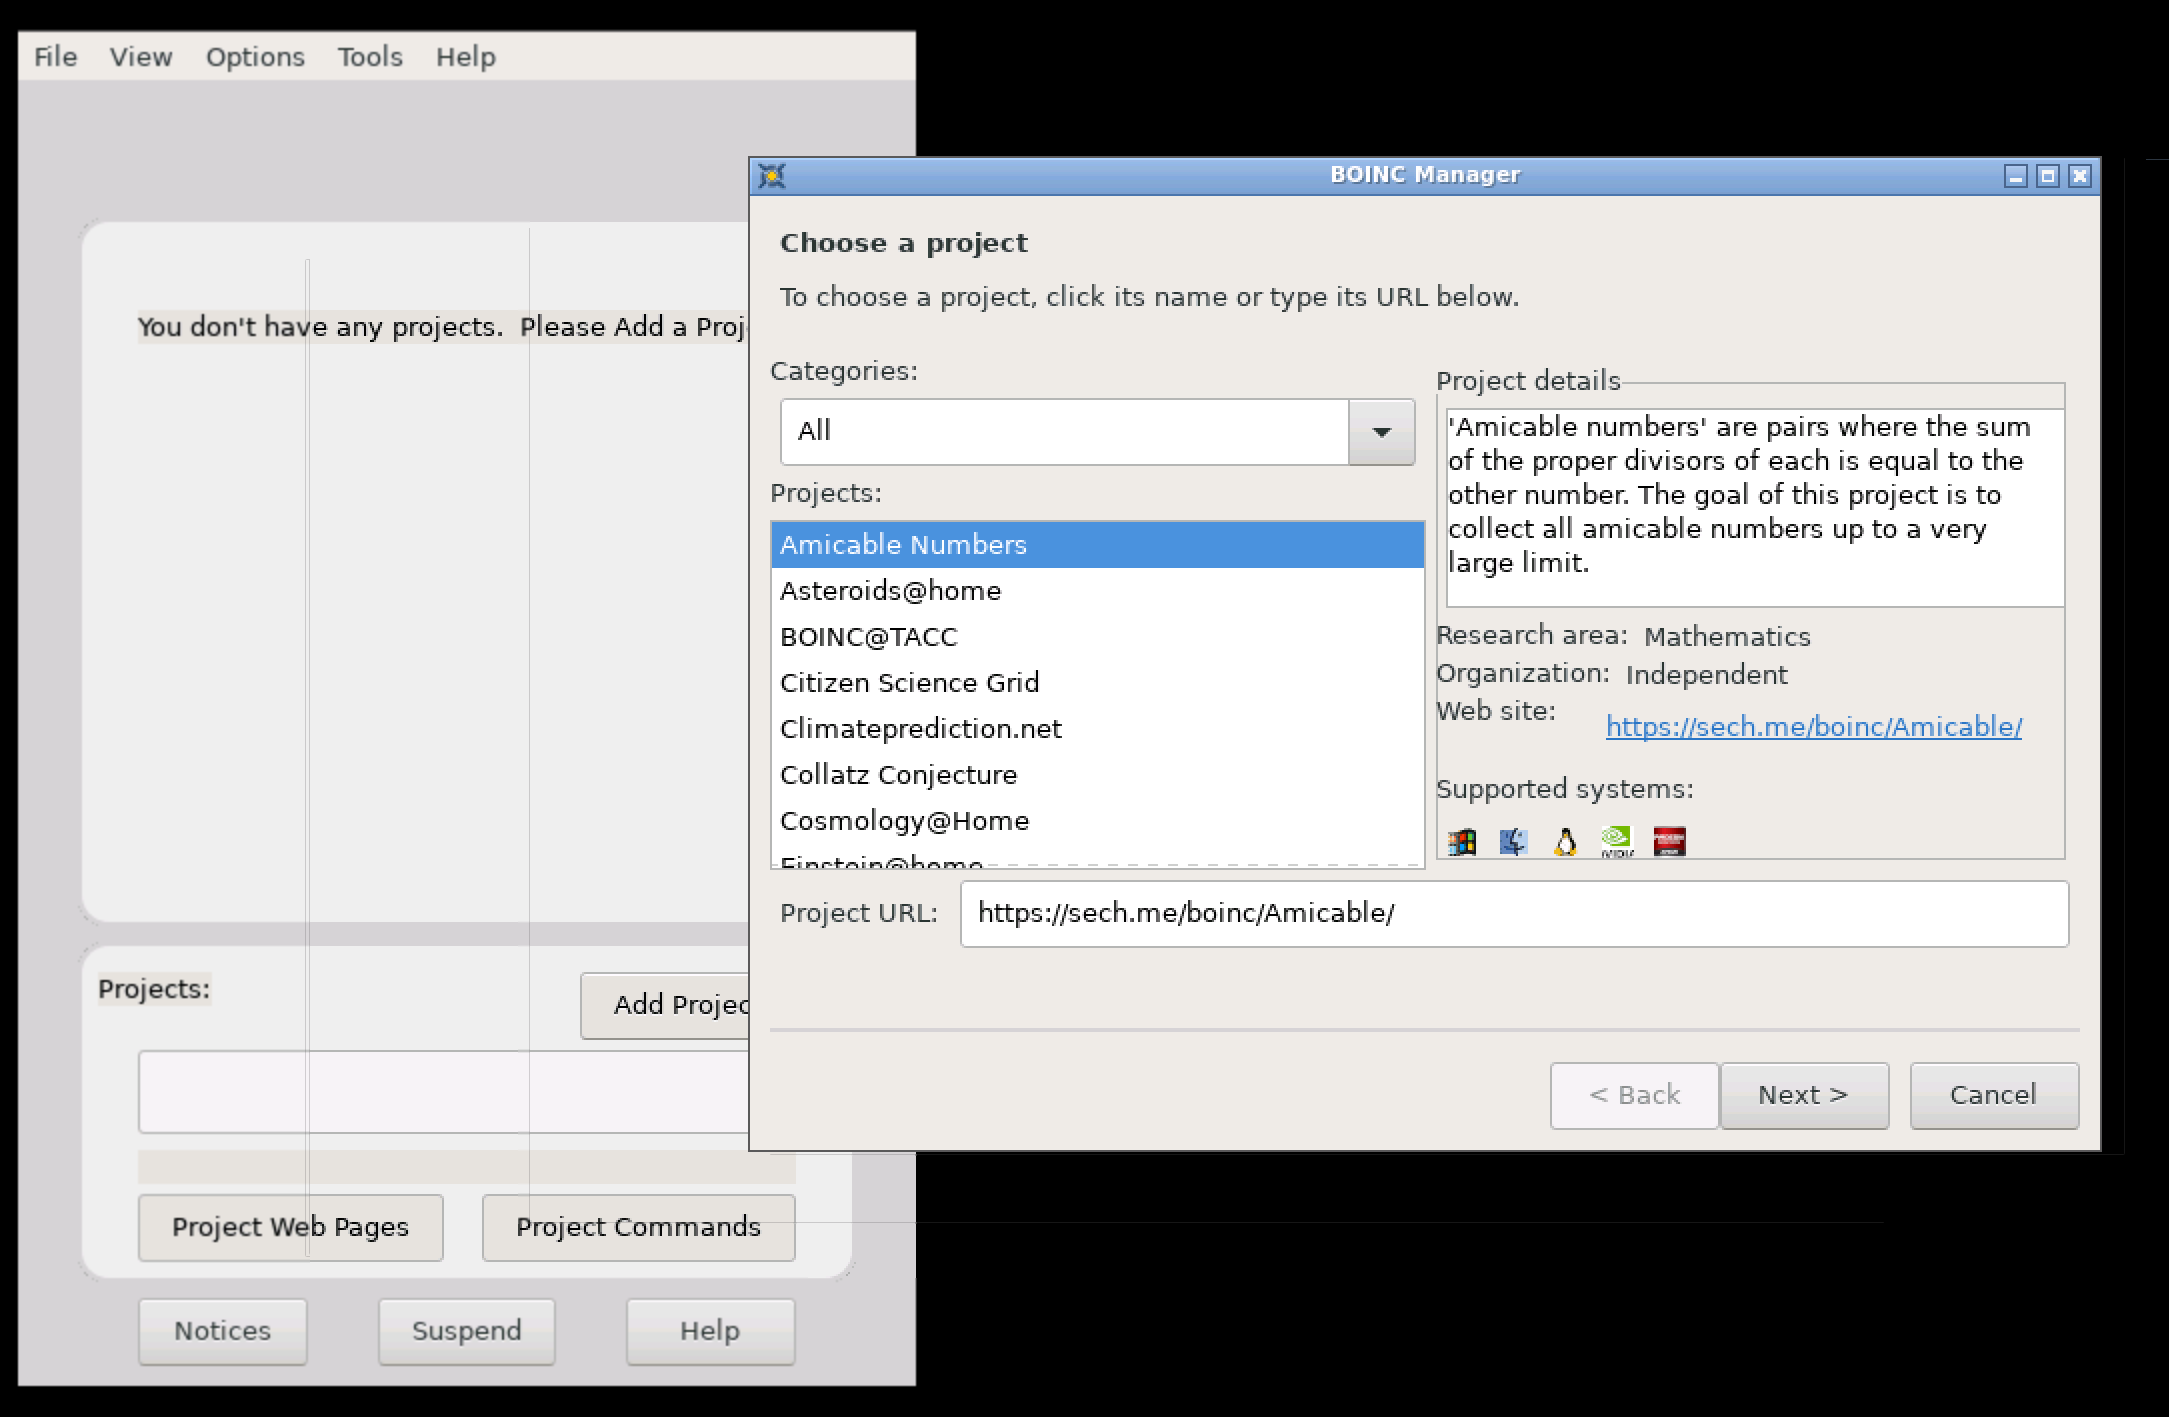Screen dimensions: 2169x1417
Task: Open the Tools menu
Action: [x=370, y=57]
